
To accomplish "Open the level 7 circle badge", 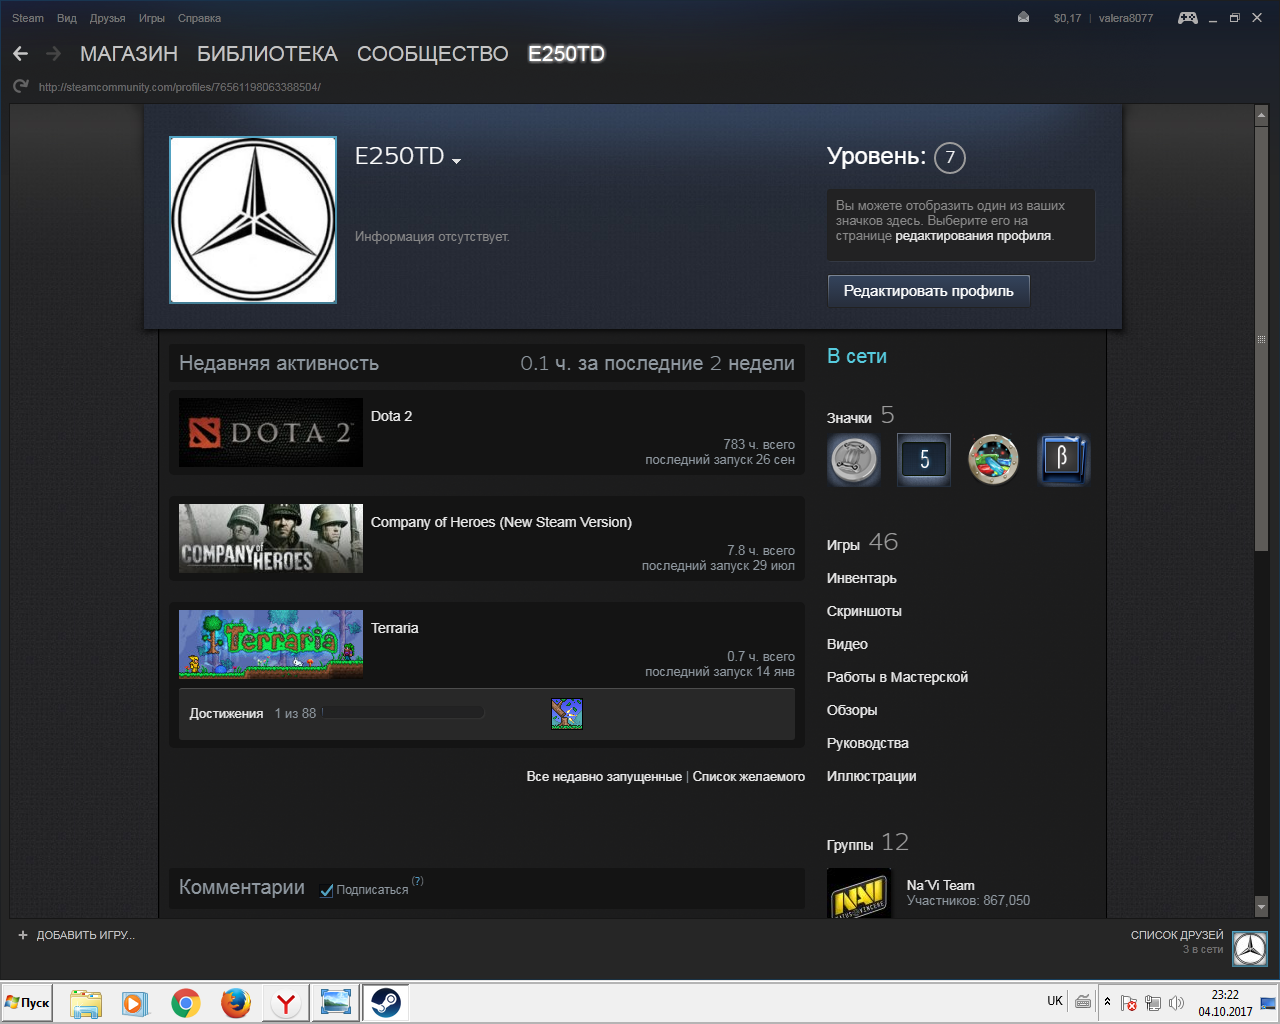I will tap(950, 157).
